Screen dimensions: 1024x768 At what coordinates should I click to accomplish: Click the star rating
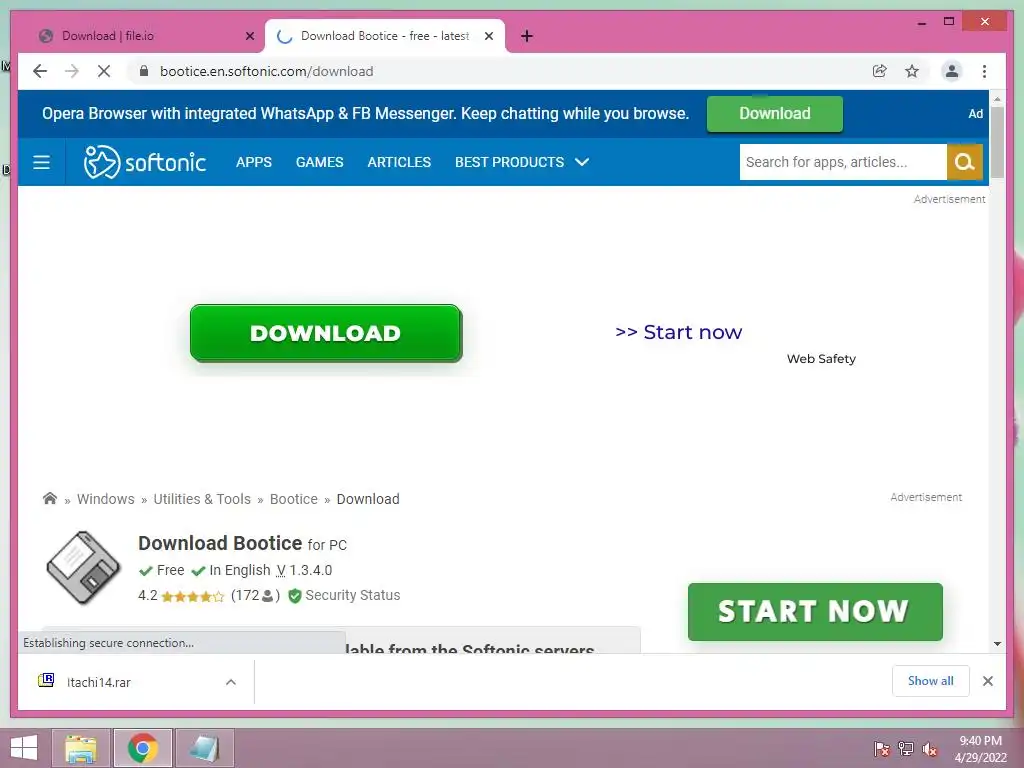tap(193, 596)
